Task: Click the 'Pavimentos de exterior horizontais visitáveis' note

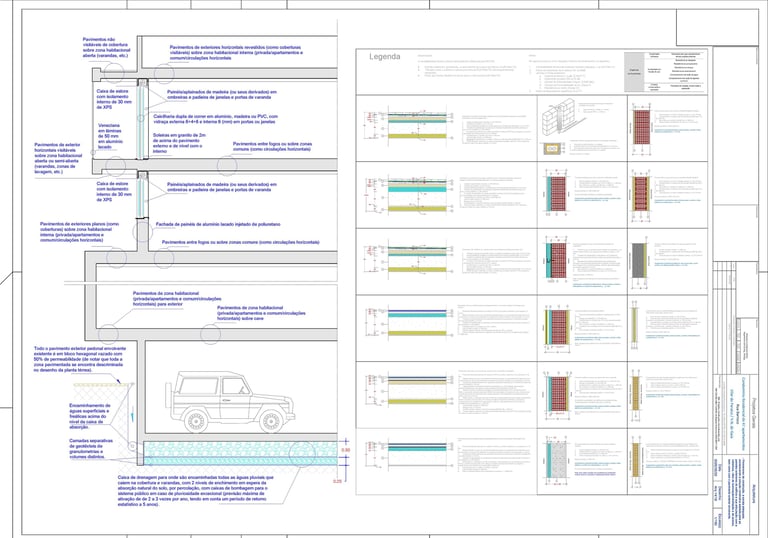Action: [x=58, y=158]
